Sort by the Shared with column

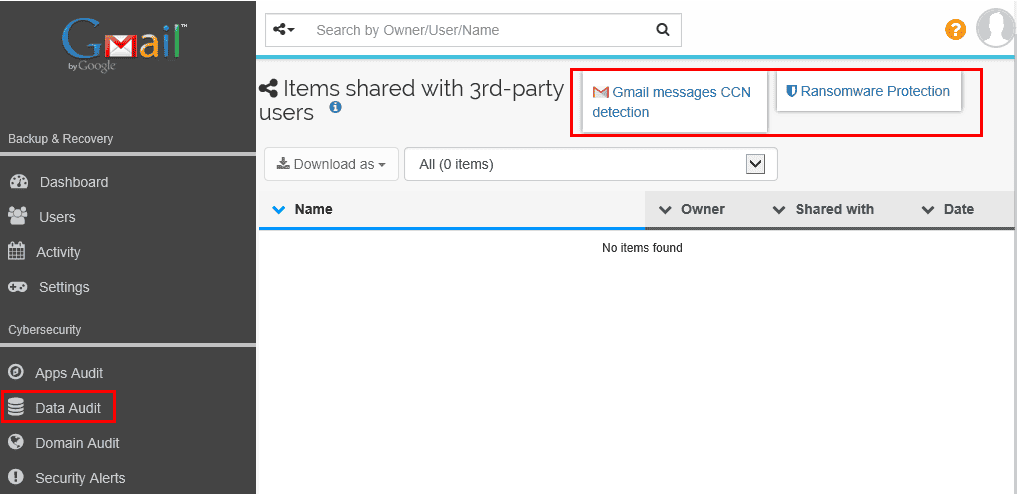[x=834, y=209]
